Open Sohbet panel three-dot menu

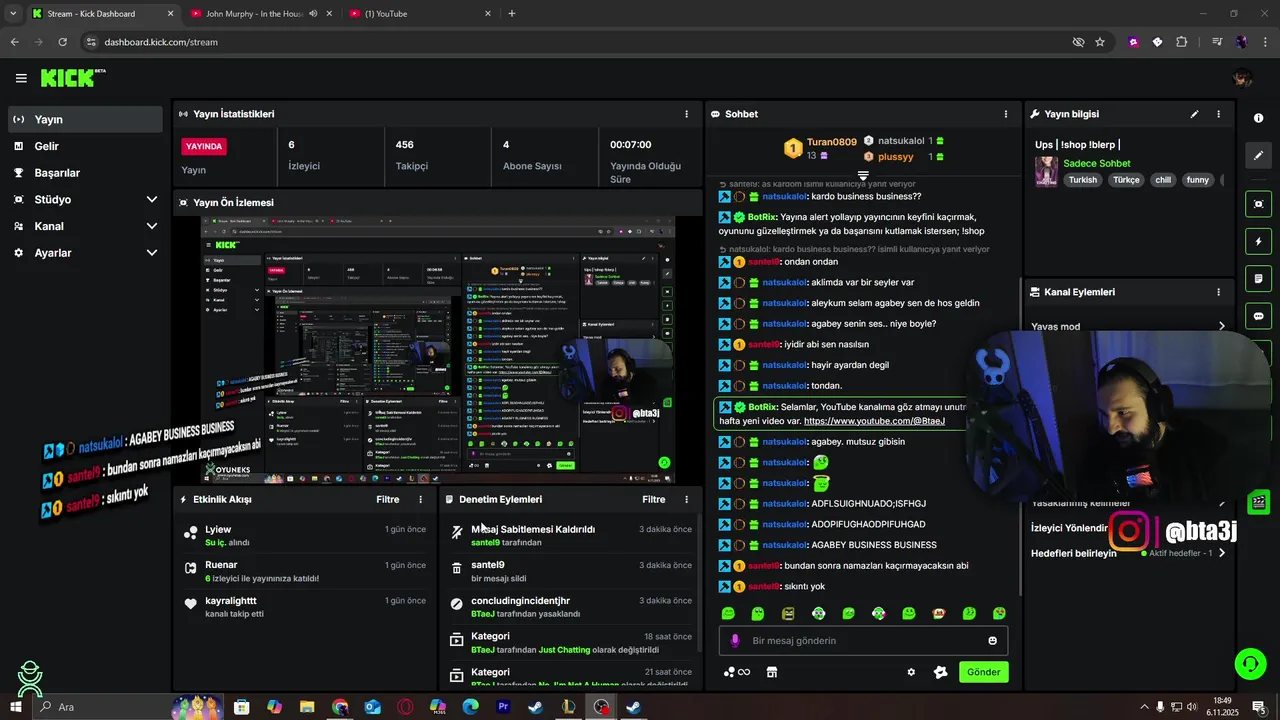(x=1005, y=114)
